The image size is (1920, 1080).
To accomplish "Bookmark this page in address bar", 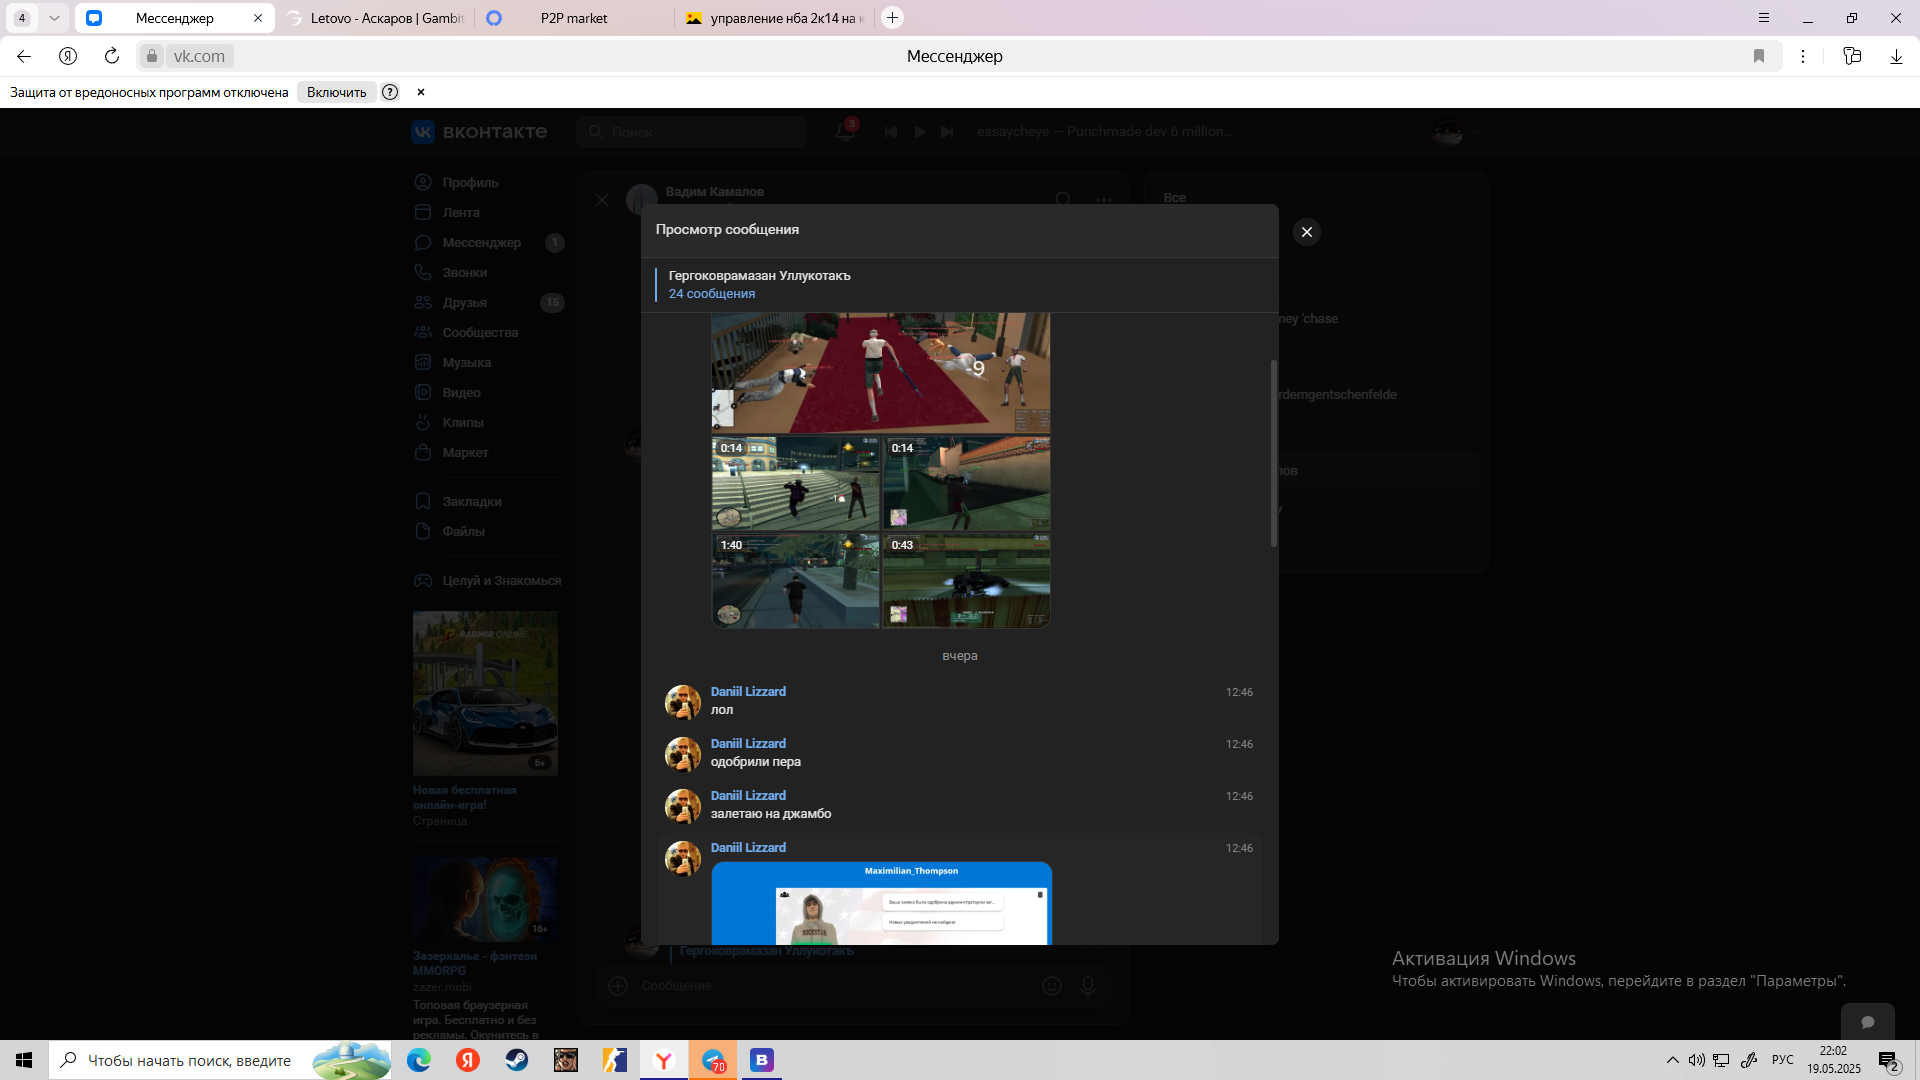I will coord(1759,56).
